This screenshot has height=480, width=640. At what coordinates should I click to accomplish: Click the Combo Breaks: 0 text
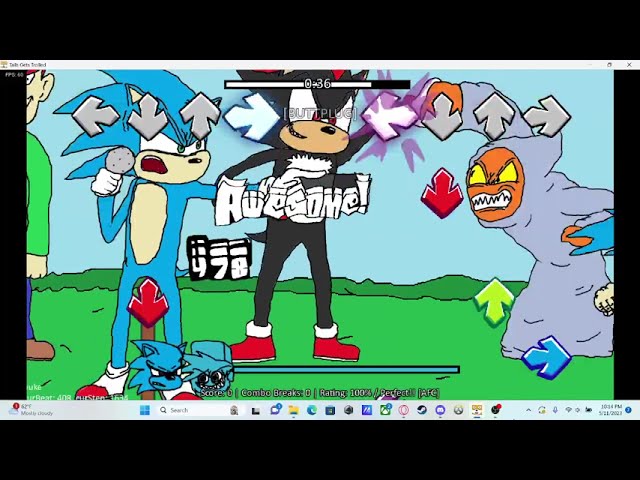276,393
